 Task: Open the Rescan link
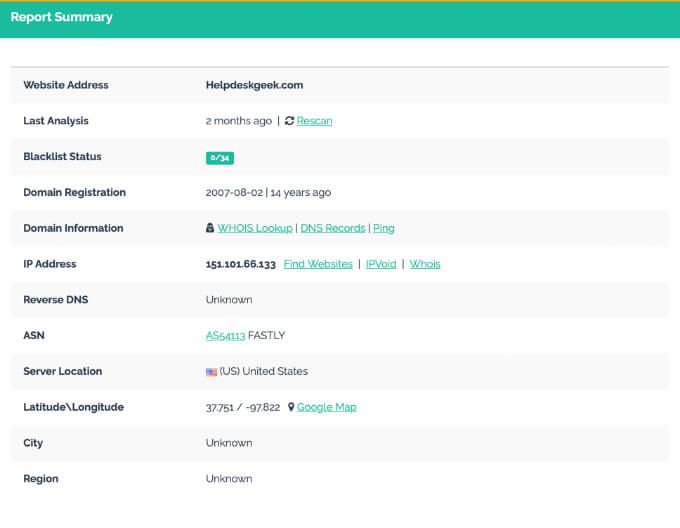[x=314, y=121]
